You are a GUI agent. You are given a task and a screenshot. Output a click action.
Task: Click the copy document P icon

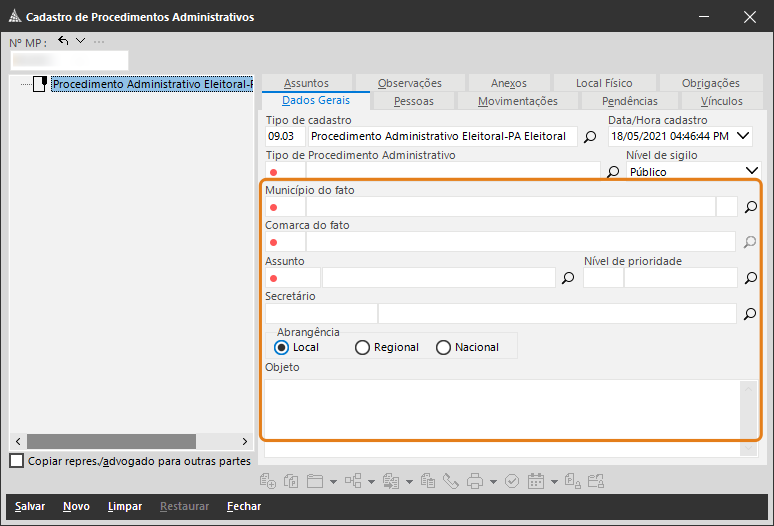291,481
